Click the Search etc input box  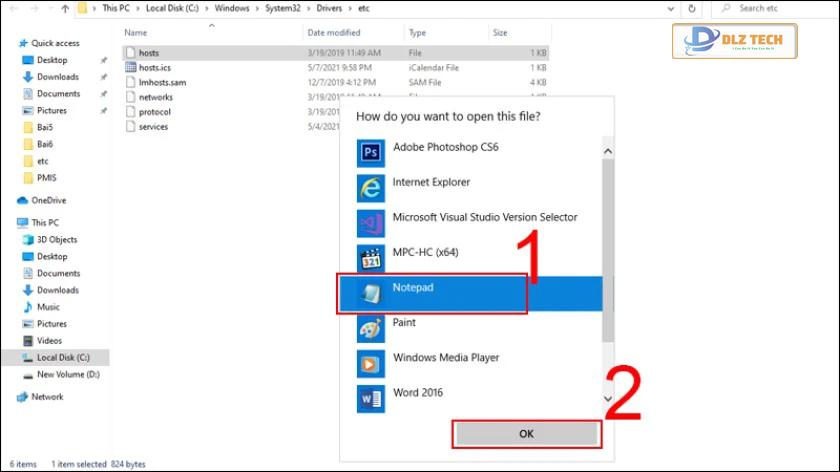pyautogui.click(x=775, y=9)
